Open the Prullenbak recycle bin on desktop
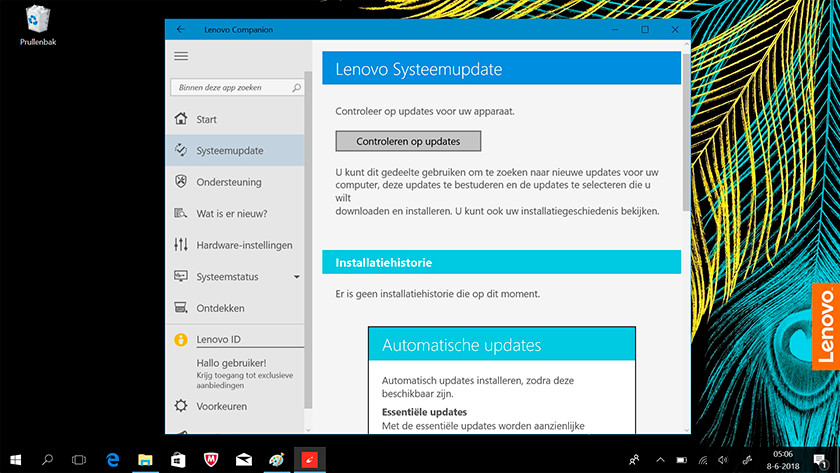This screenshot has width=840, height=473. [38, 25]
